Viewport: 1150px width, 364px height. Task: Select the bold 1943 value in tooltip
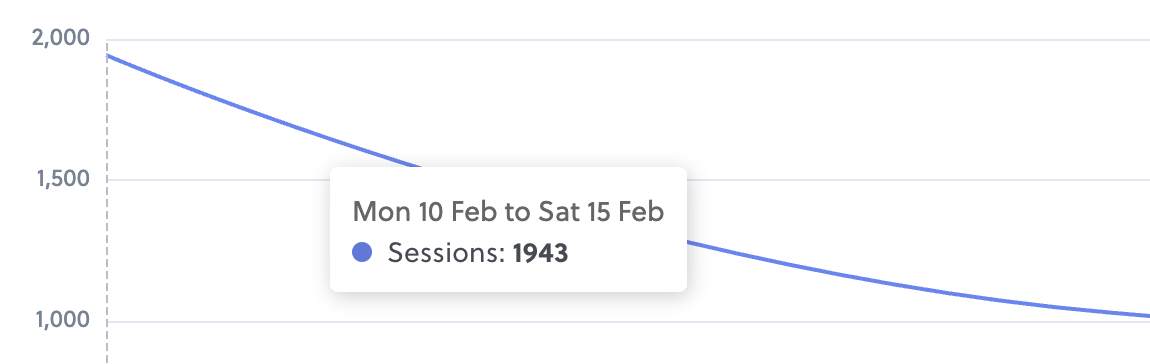coord(541,253)
